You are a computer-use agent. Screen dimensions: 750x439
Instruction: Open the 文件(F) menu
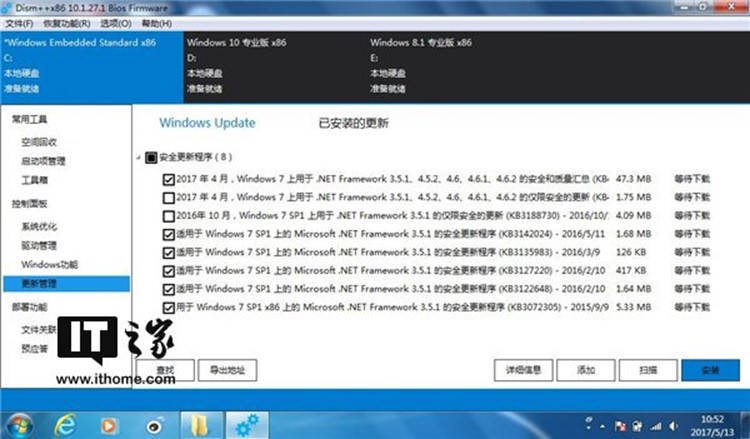pyautogui.click(x=20, y=23)
